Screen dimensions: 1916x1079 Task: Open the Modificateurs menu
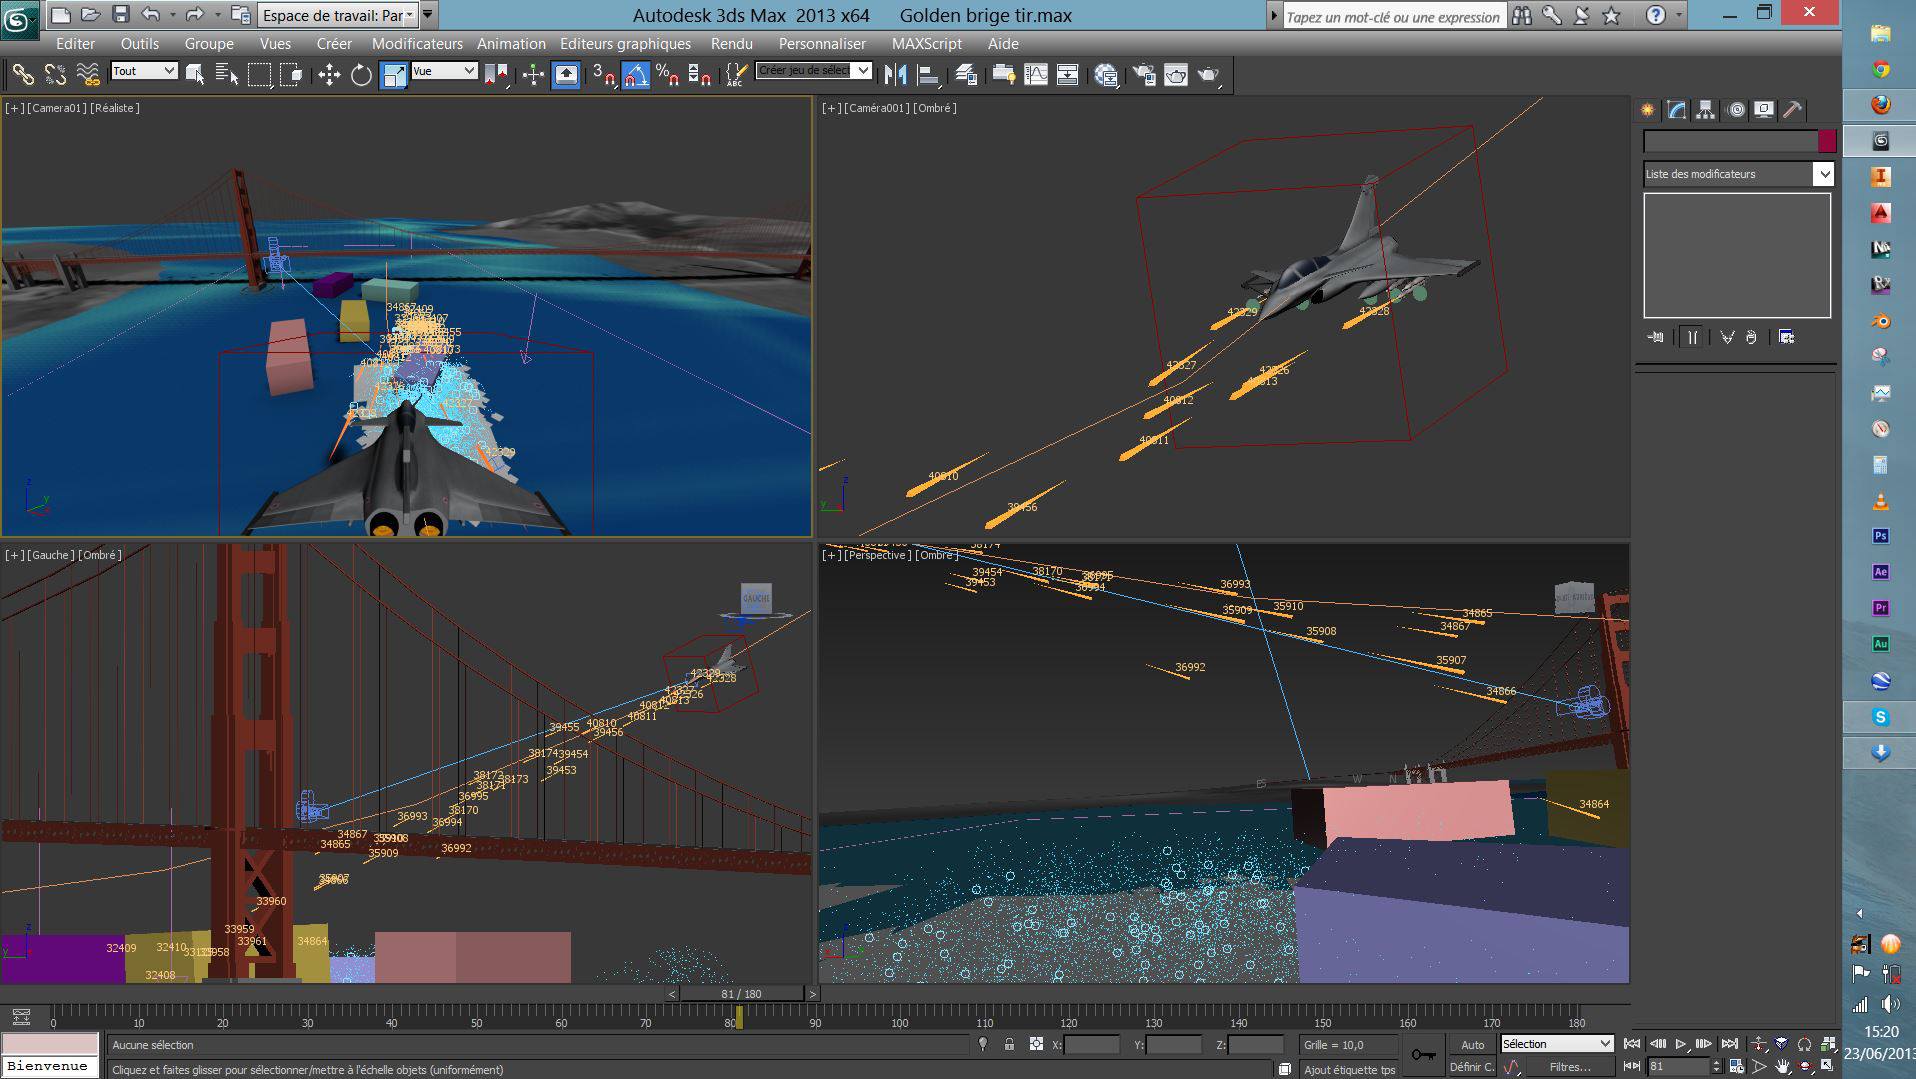click(417, 44)
